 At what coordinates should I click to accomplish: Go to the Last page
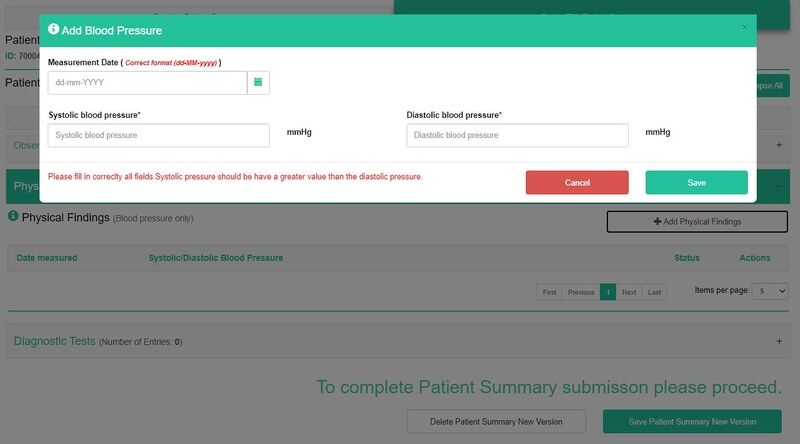(x=654, y=292)
